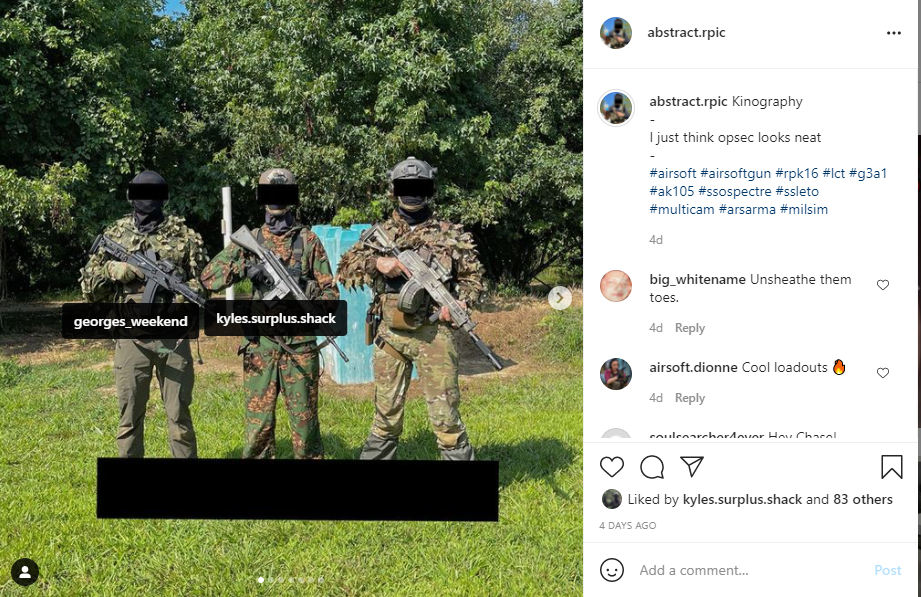Viewport: 921px width, 597px height.
Task: Open the three-dot more options menu
Action: pos(893,33)
